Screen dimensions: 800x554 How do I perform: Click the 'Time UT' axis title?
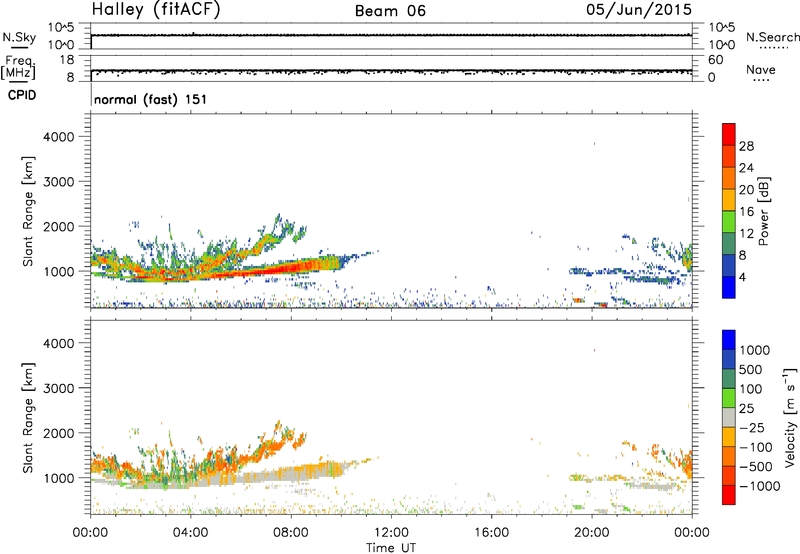(x=391, y=547)
